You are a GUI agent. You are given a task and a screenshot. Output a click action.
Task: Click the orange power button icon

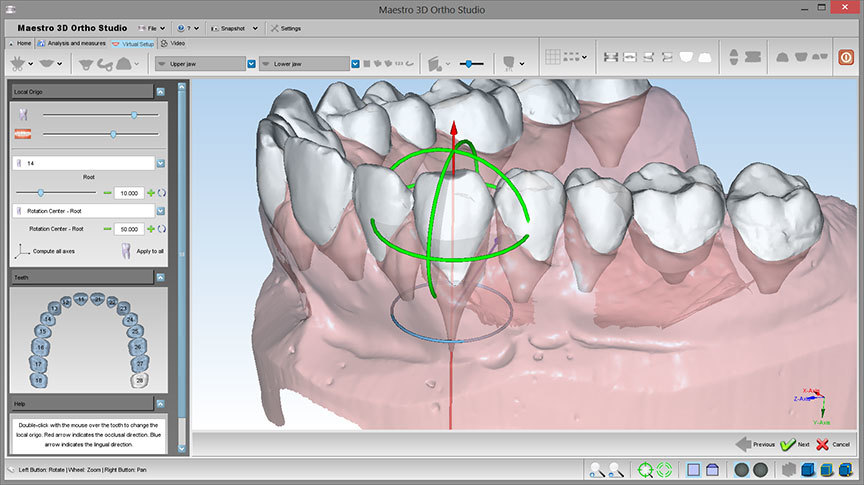tap(846, 57)
